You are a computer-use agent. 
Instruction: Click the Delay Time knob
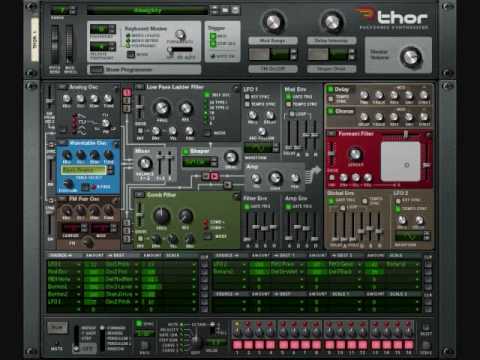[364, 95]
